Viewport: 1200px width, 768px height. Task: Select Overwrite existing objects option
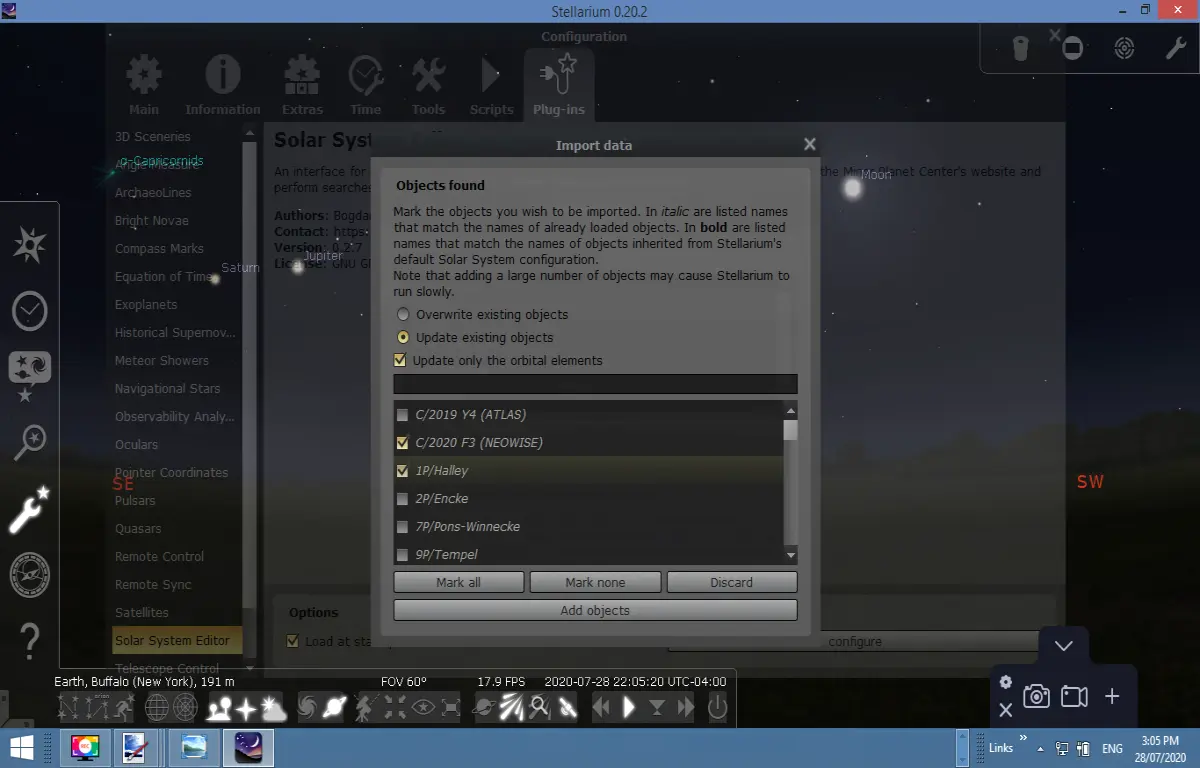pos(403,314)
